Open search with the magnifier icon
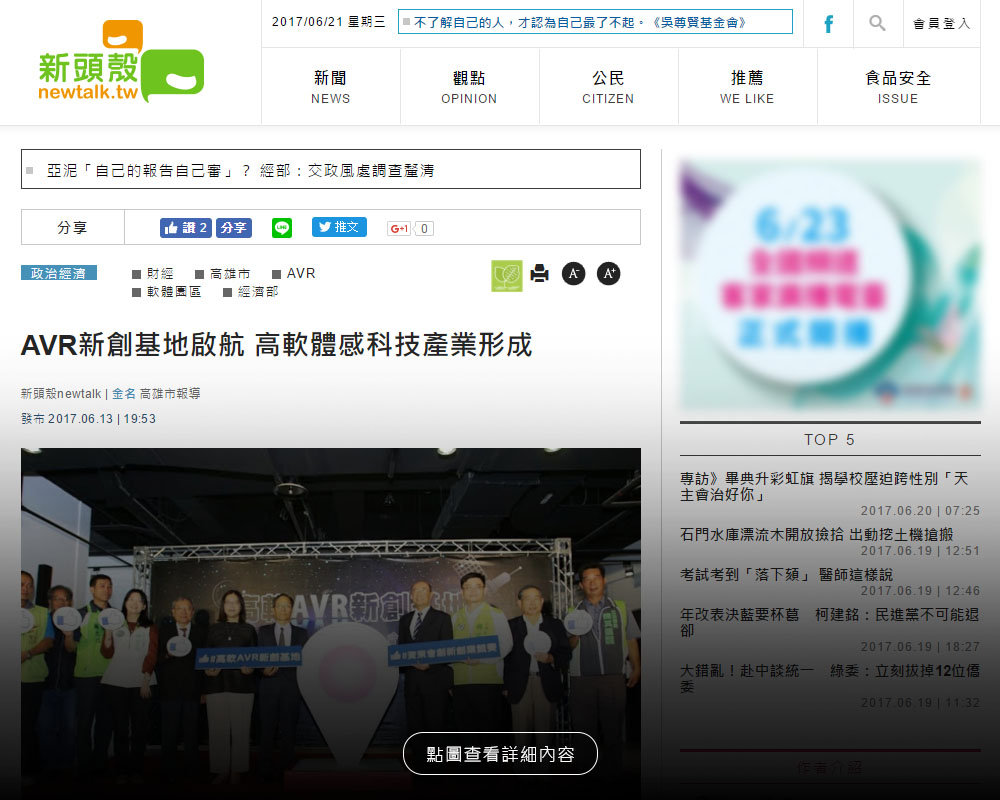The width and height of the screenshot is (1000, 800). [877, 23]
